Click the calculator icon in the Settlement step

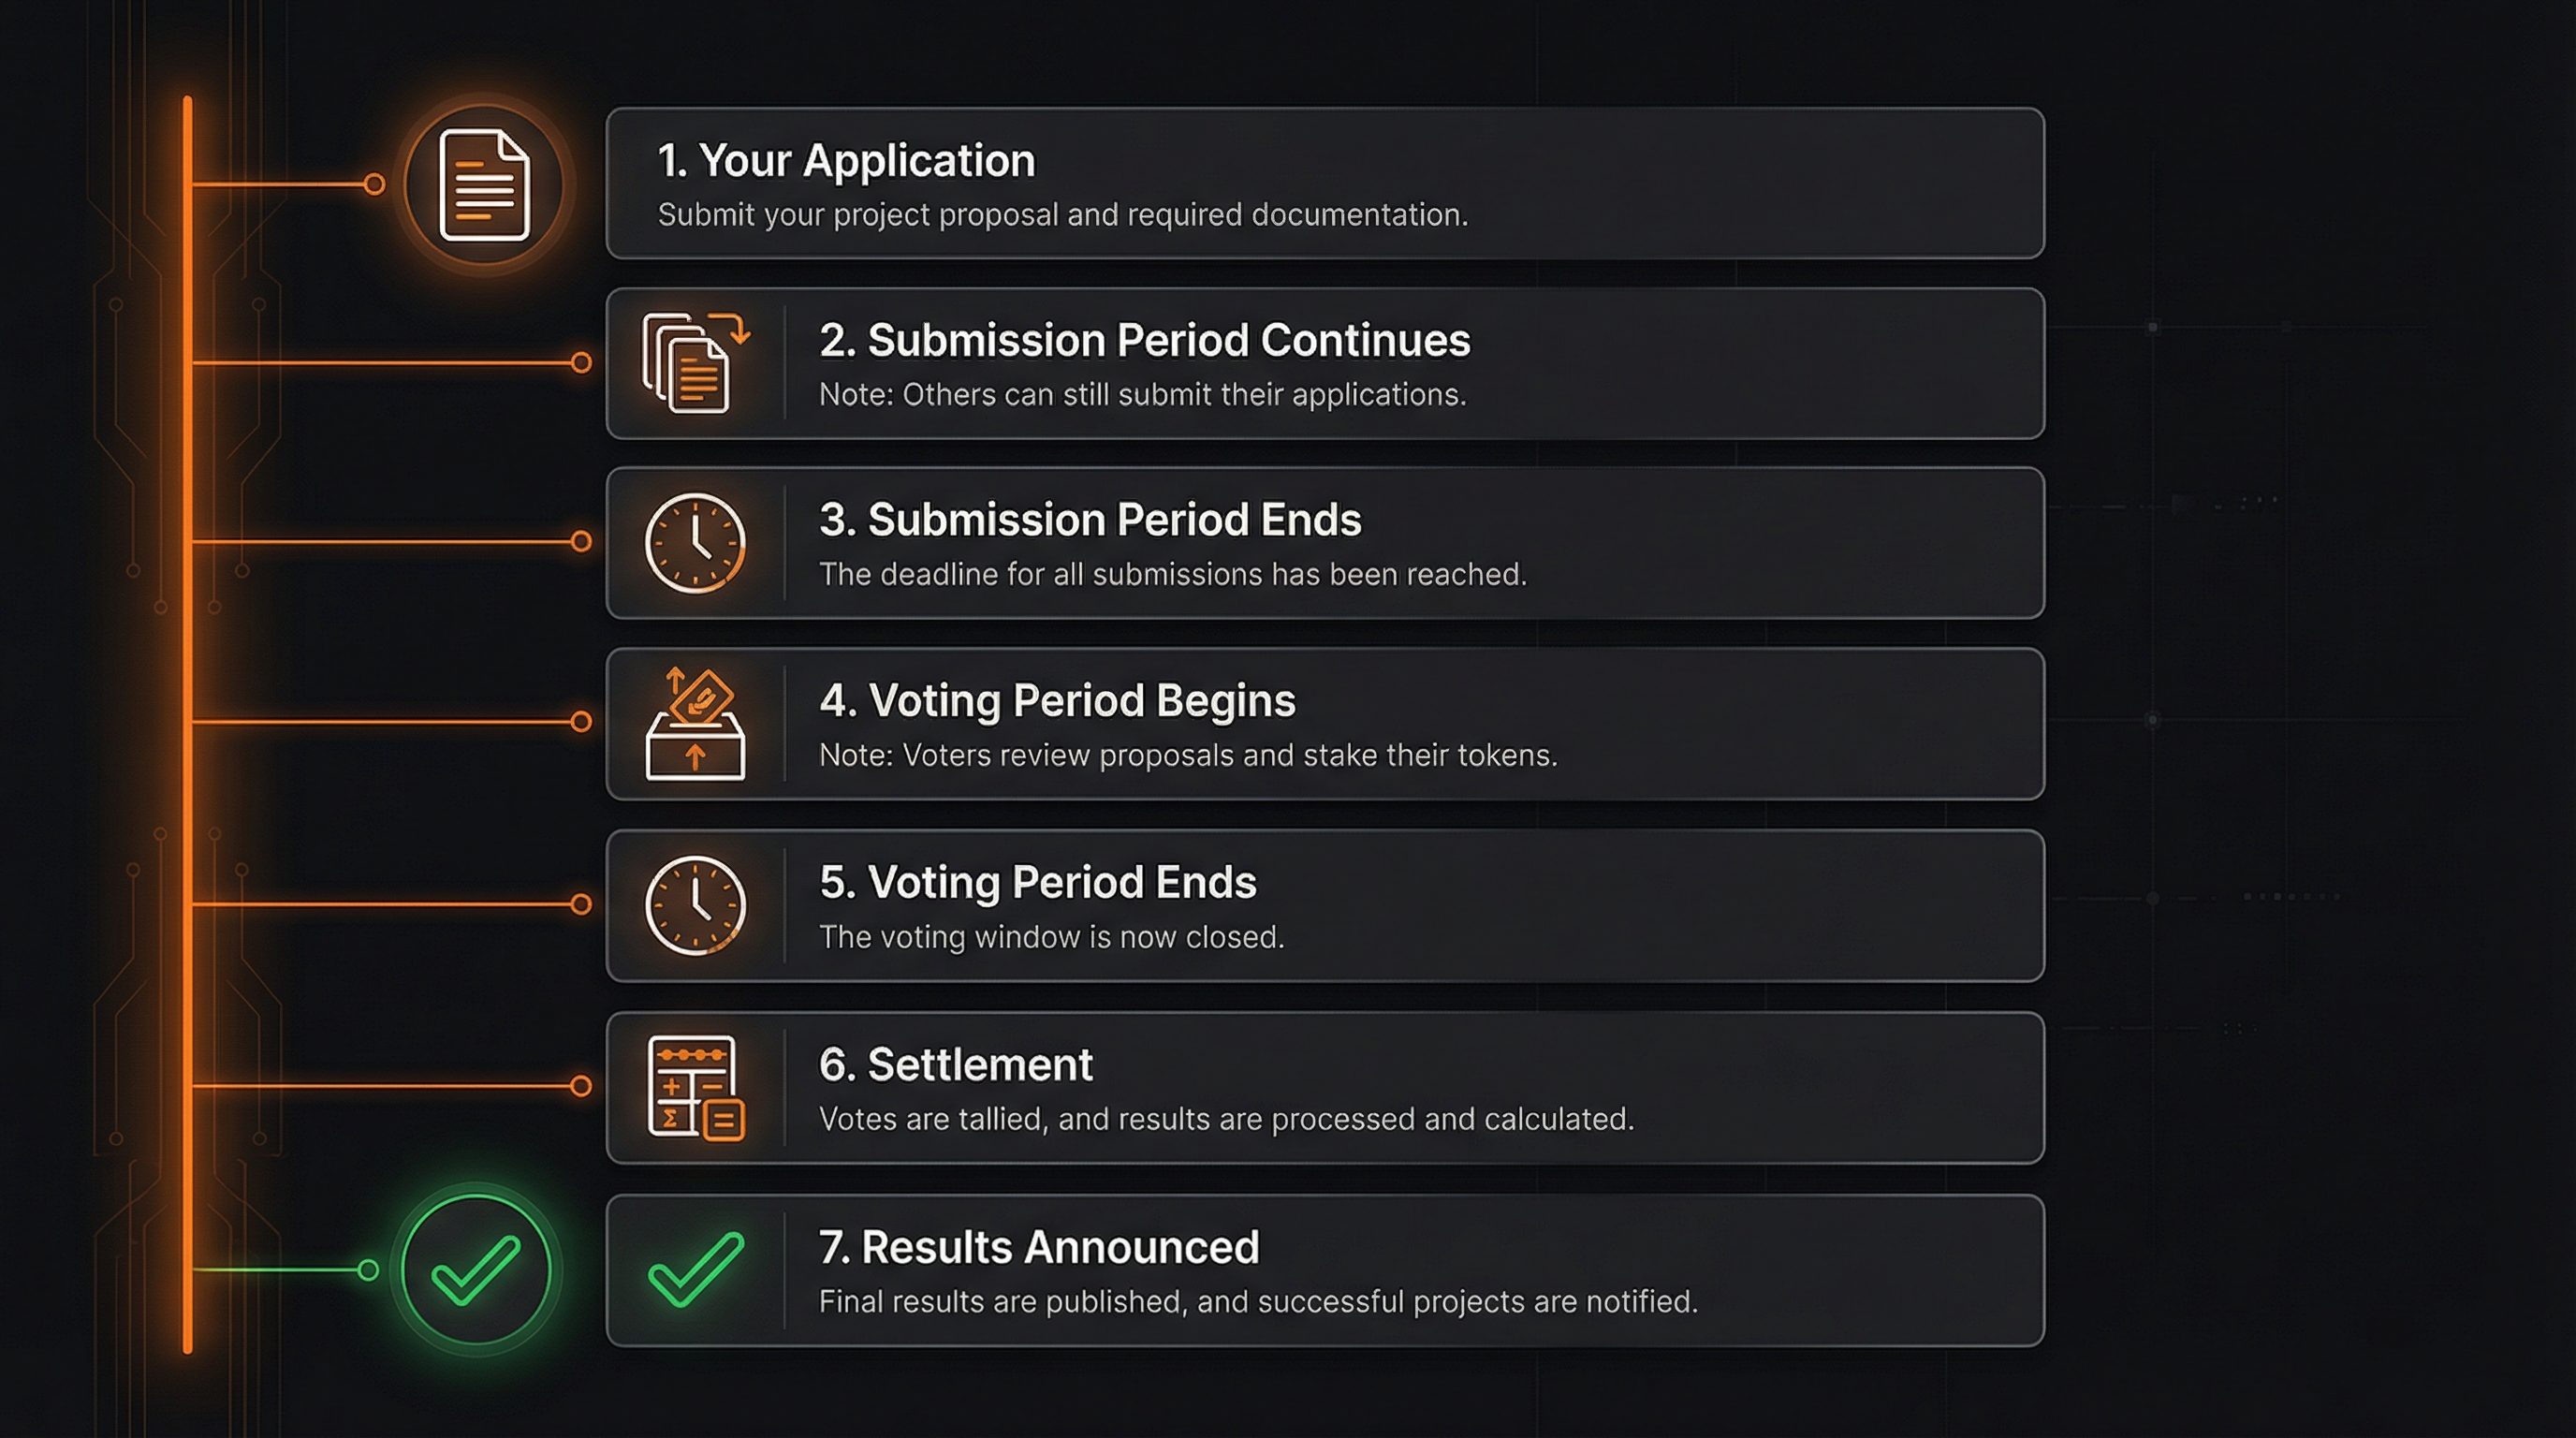pyautogui.click(x=694, y=1088)
